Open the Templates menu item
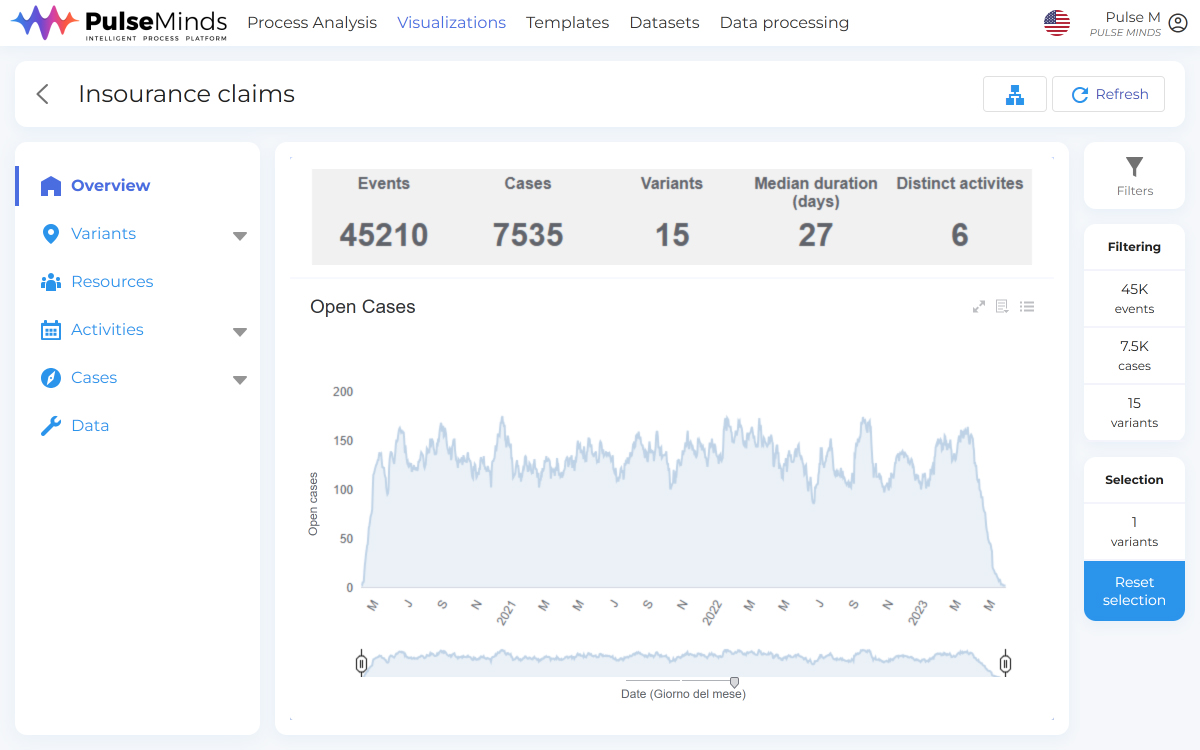This screenshot has width=1200, height=750. point(567,23)
